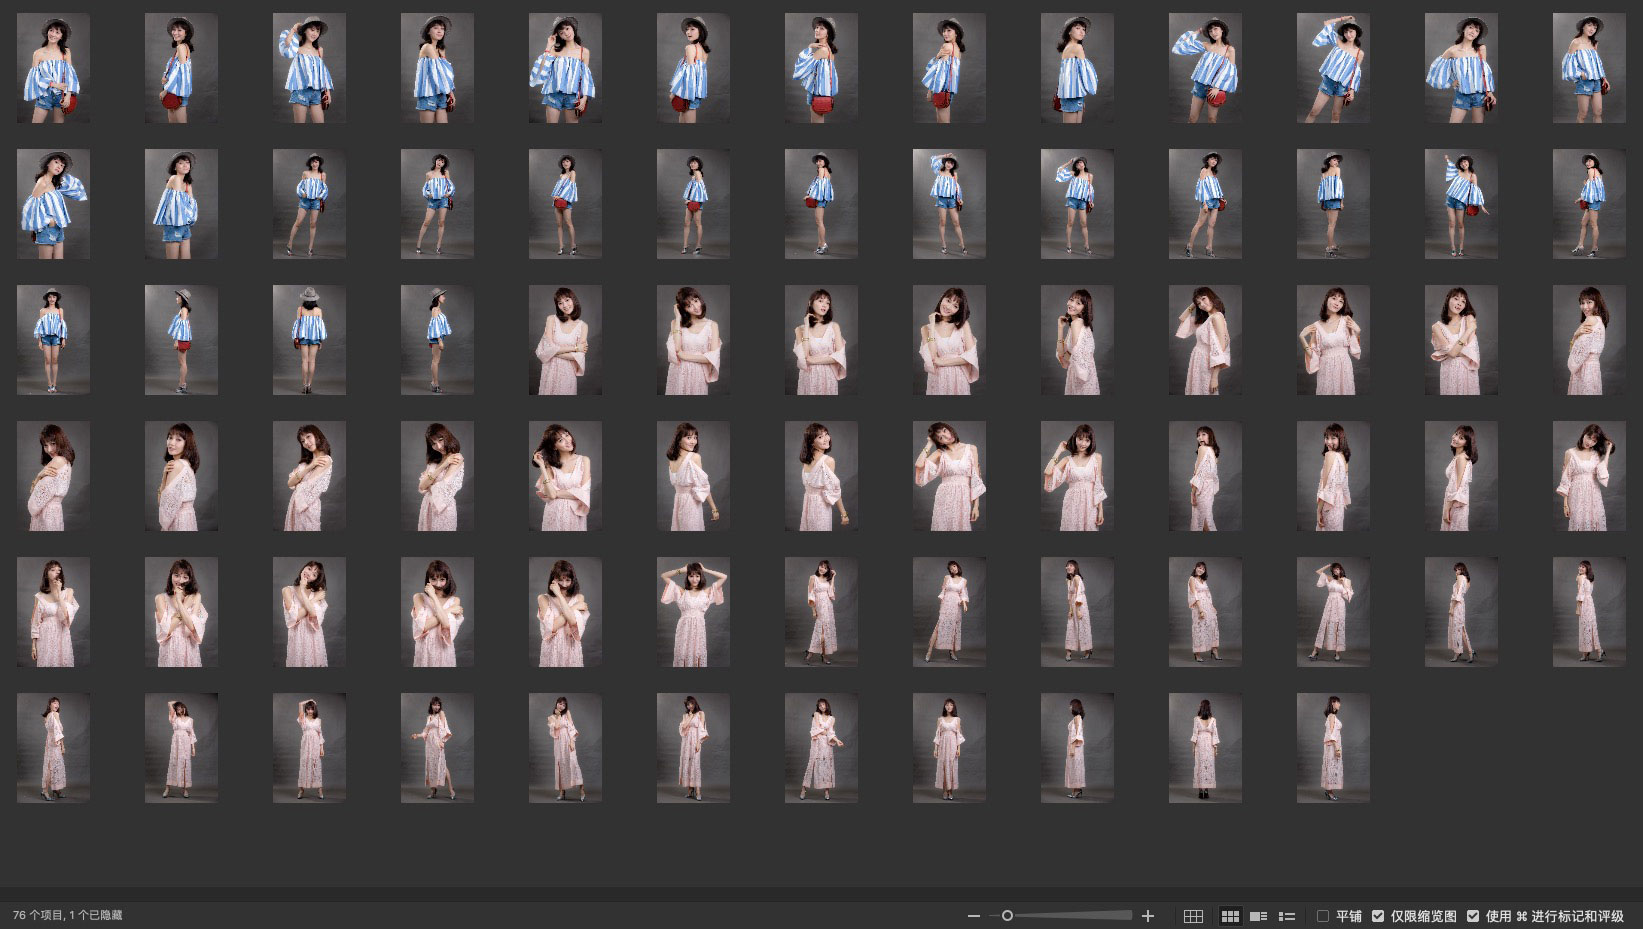Uncheck the 仅限缩览图 checkbox
Viewport: 1643px width, 929px height.
click(x=1378, y=916)
